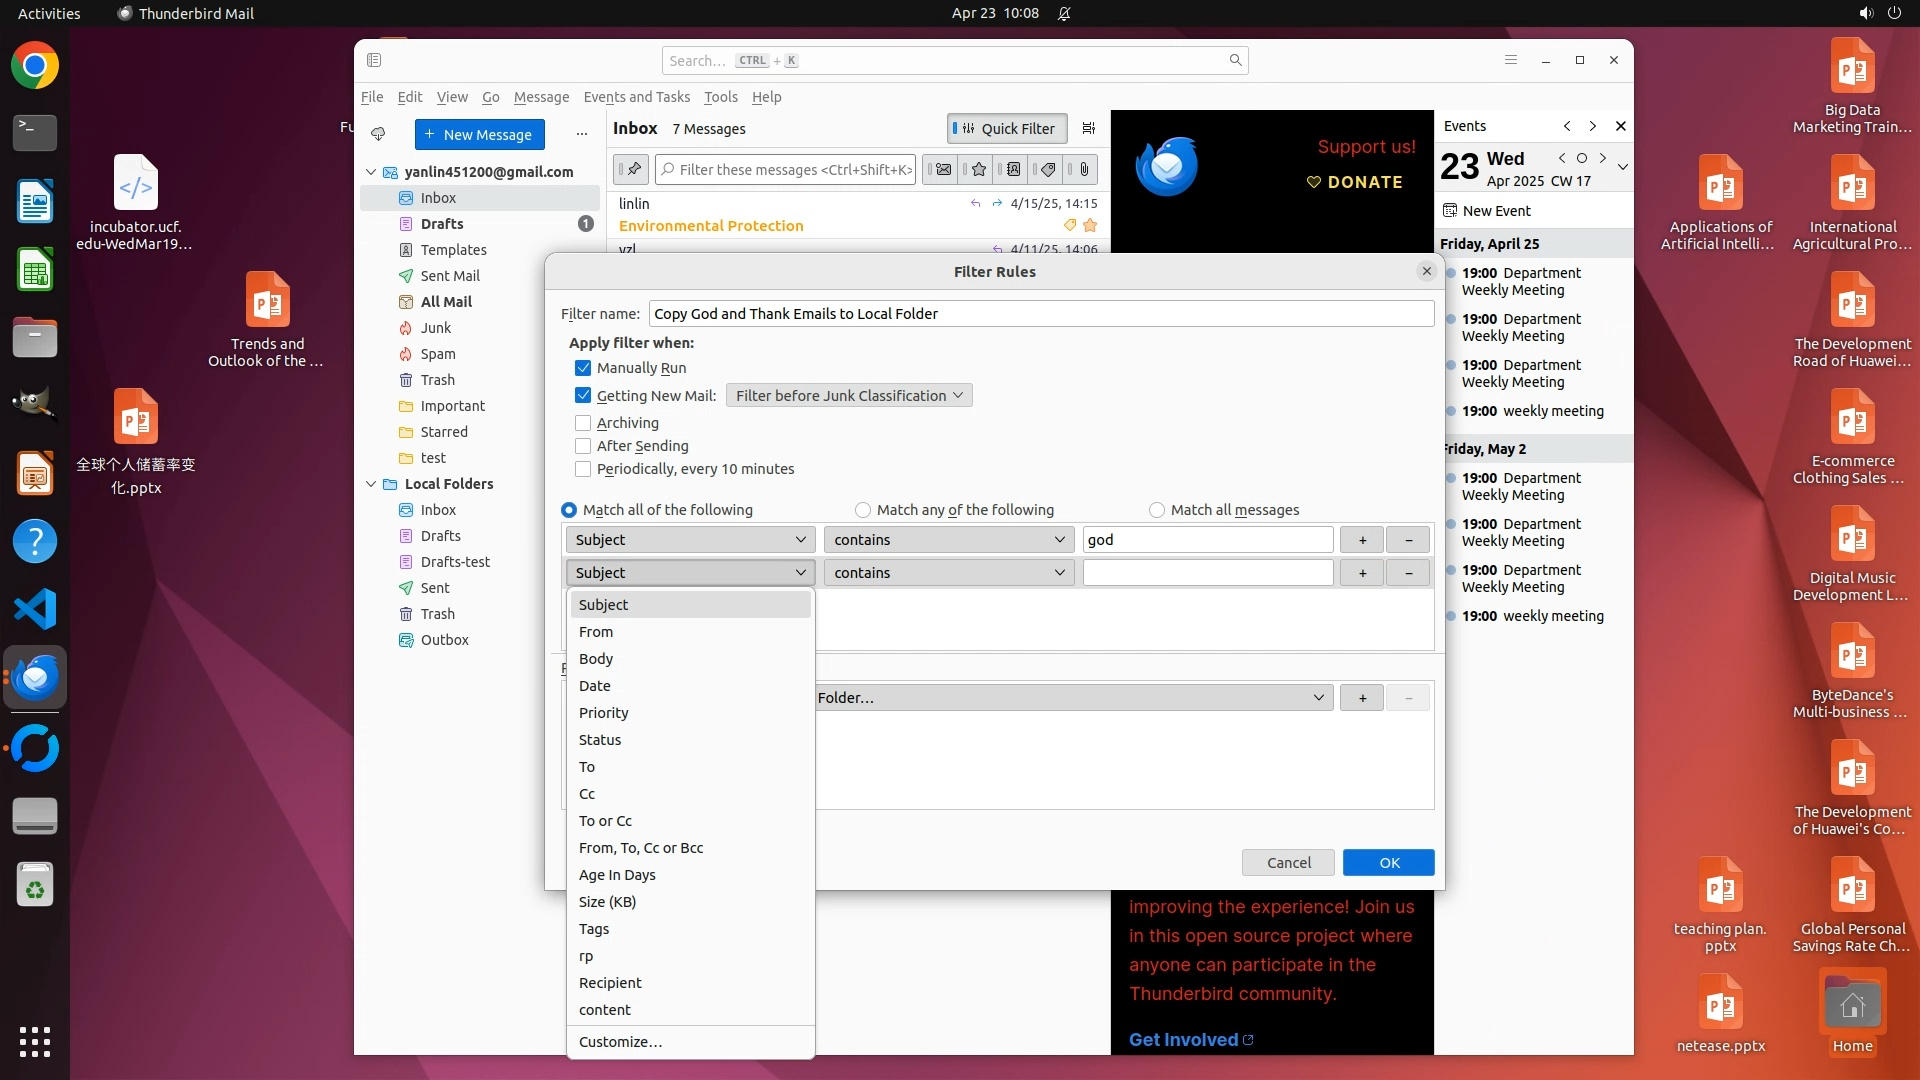
Task: Click the address book contacts filter icon
Action: (1013, 170)
